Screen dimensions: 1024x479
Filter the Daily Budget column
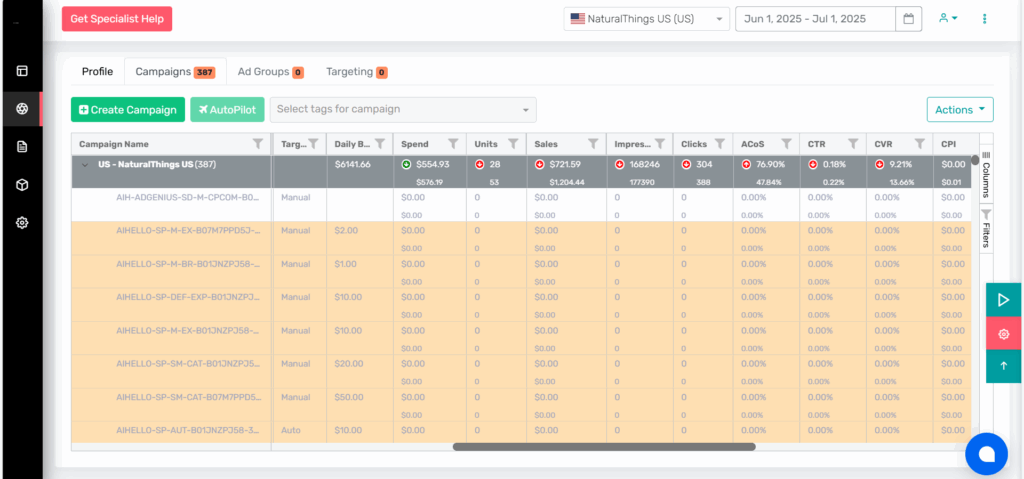[x=380, y=144]
